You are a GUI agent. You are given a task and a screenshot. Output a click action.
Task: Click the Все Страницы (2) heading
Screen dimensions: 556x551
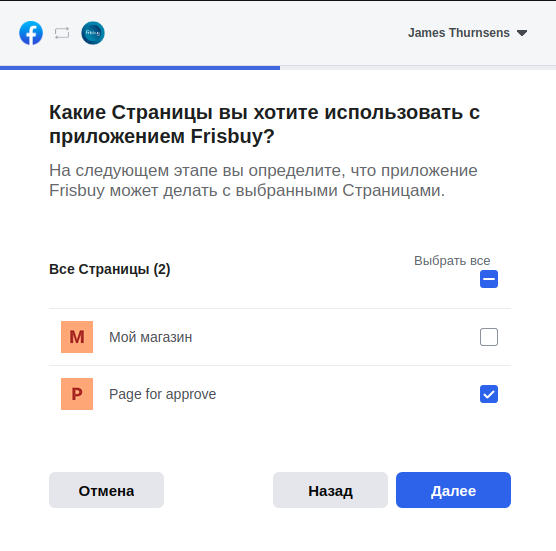point(110,269)
